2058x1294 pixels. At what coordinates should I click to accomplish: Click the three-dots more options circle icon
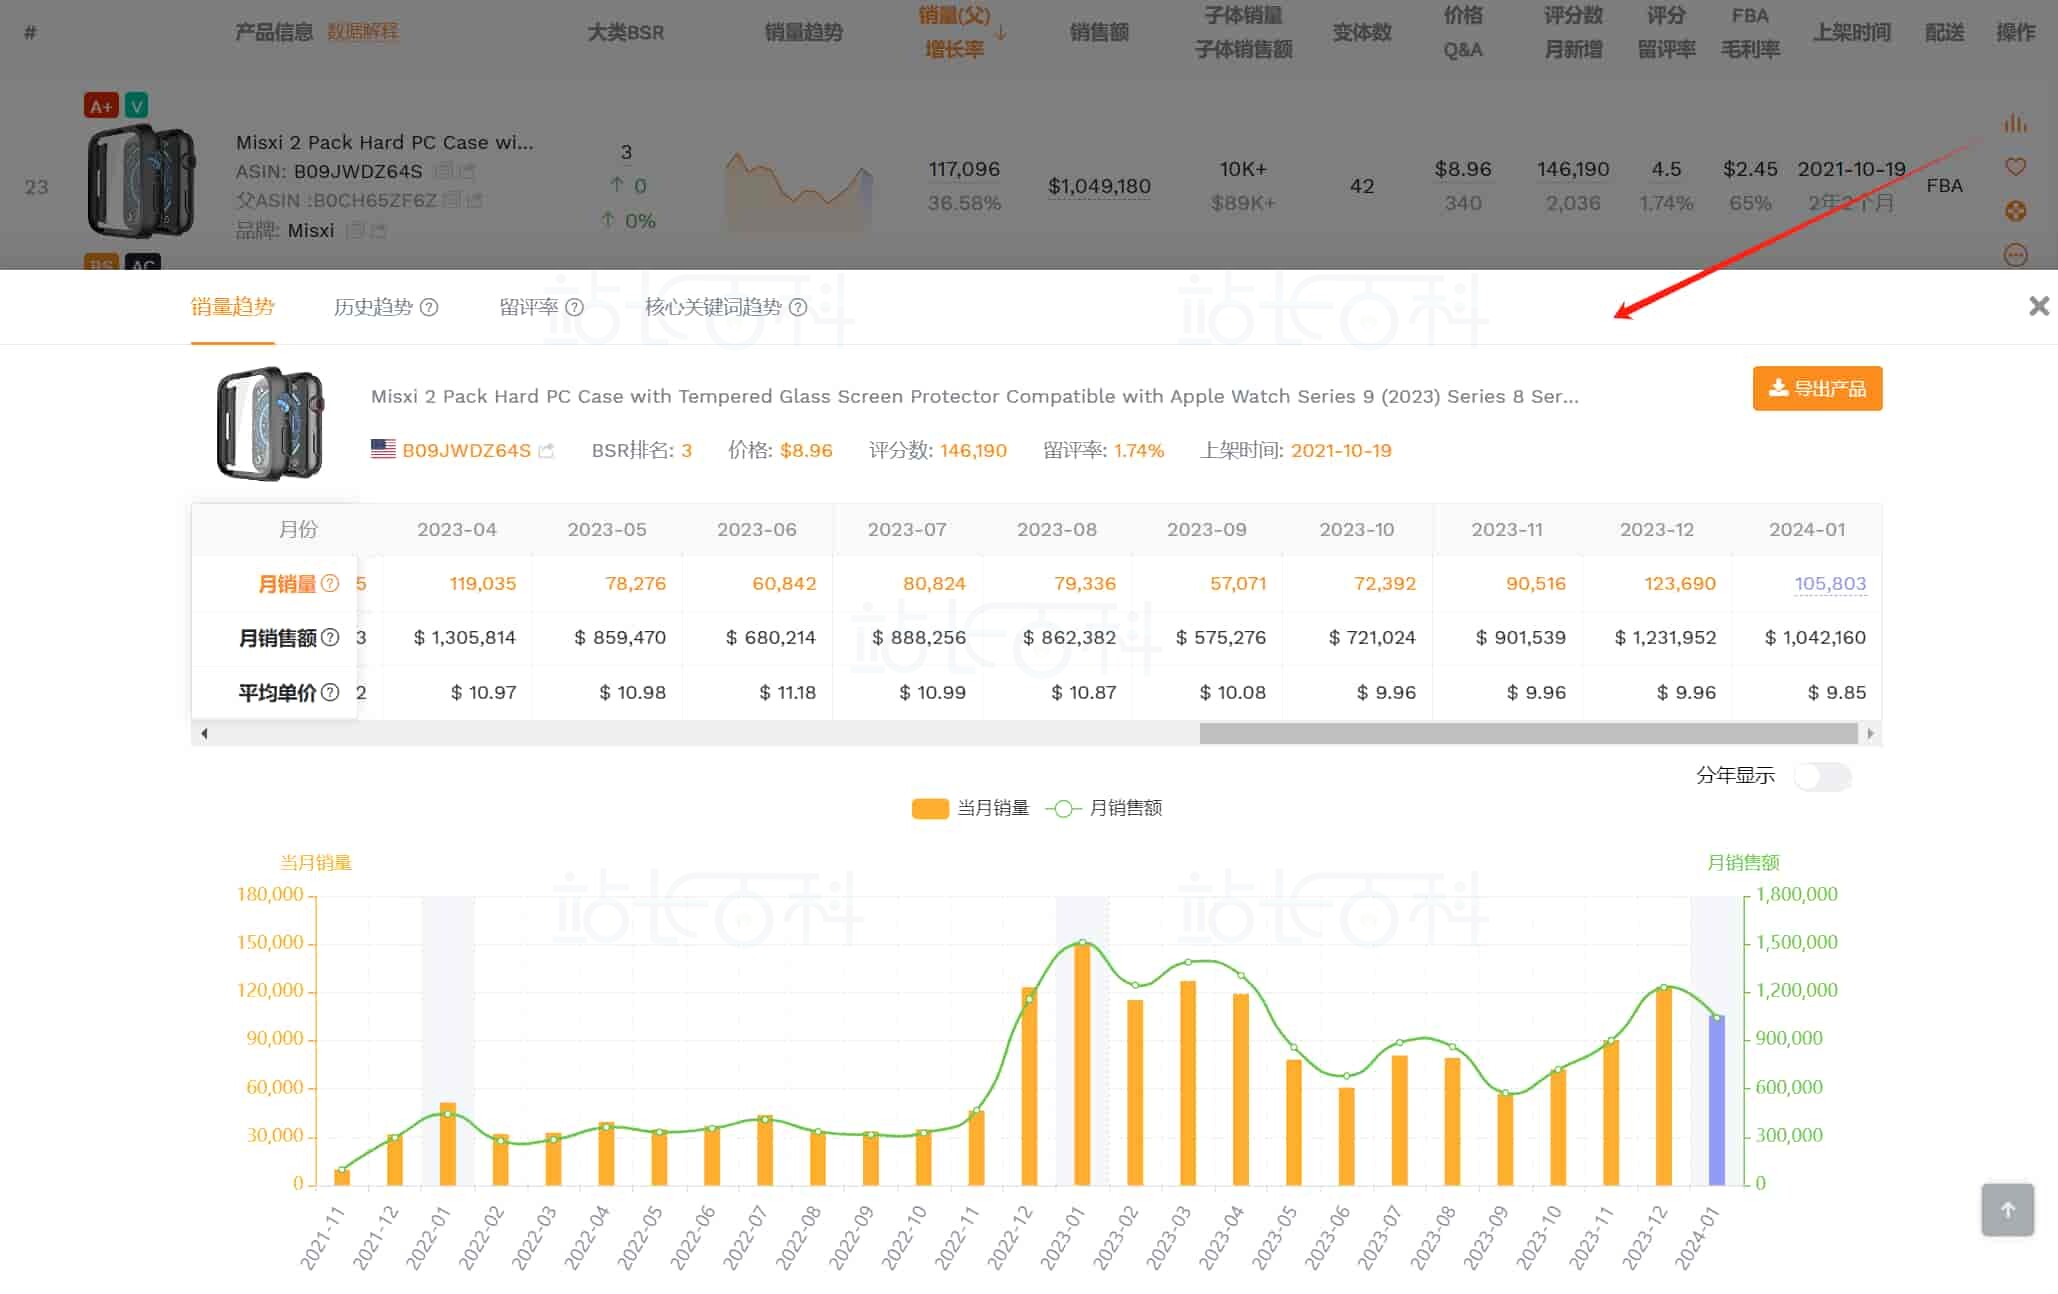pos(2015,255)
